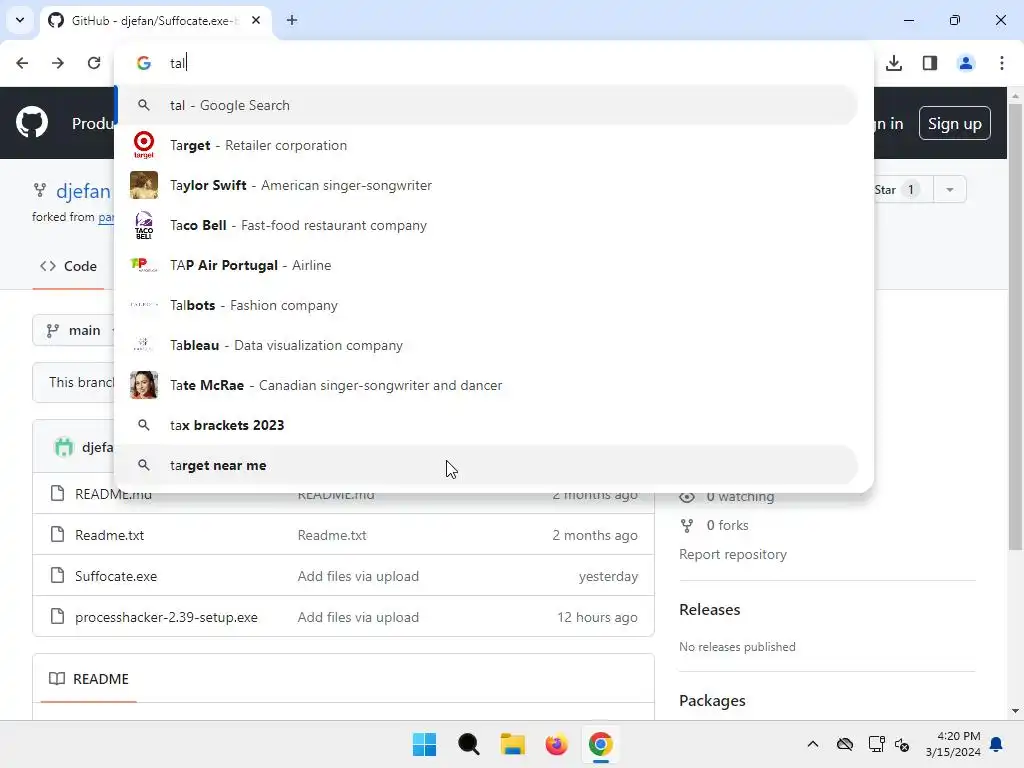Click the network tray icon
The height and width of the screenshot is (768, 1024).
[x=876, y=744]
